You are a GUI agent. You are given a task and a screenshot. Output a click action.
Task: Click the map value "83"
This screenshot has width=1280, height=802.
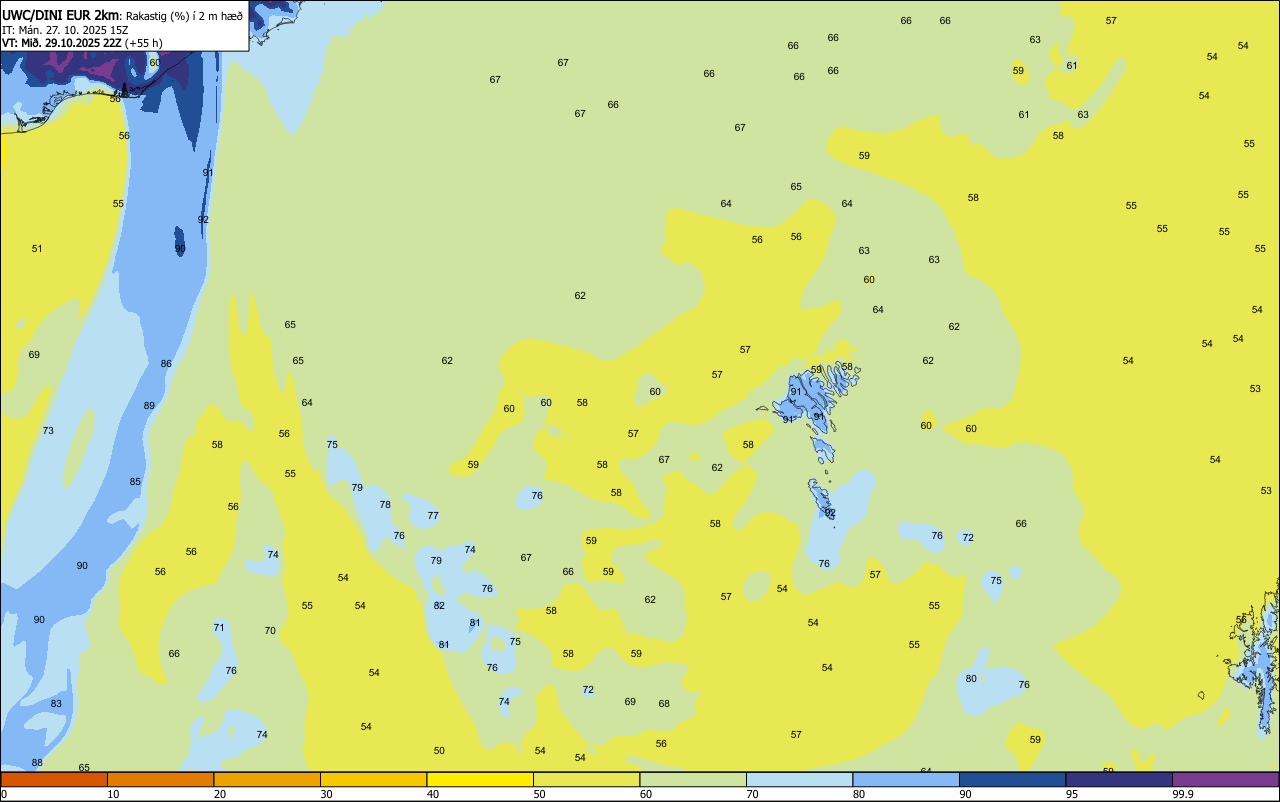point(56,704)
